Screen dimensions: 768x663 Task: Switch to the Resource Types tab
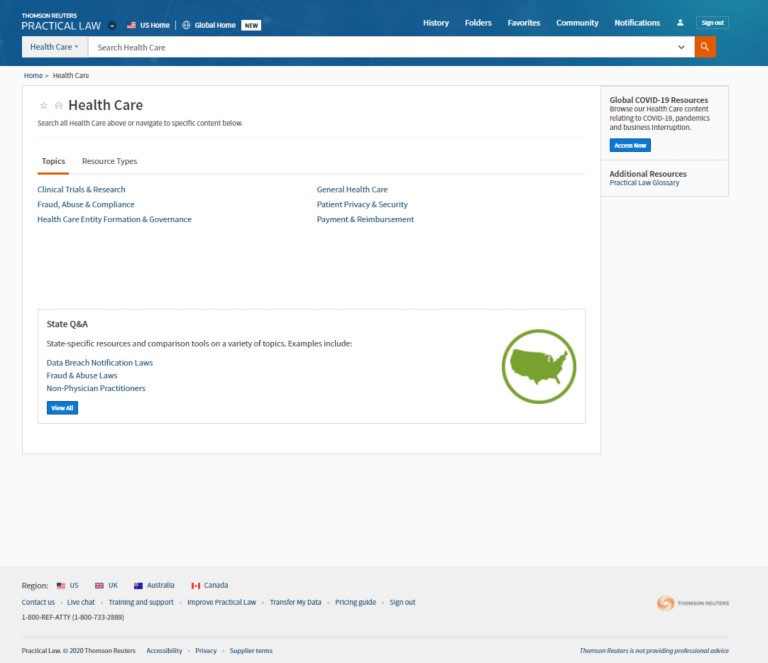point(109,161)
